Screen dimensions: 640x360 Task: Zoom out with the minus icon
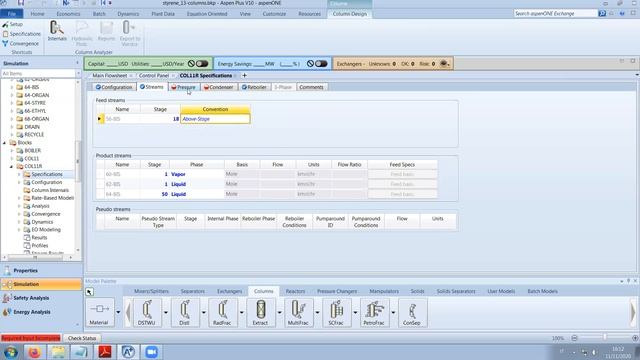click(574, 338)
